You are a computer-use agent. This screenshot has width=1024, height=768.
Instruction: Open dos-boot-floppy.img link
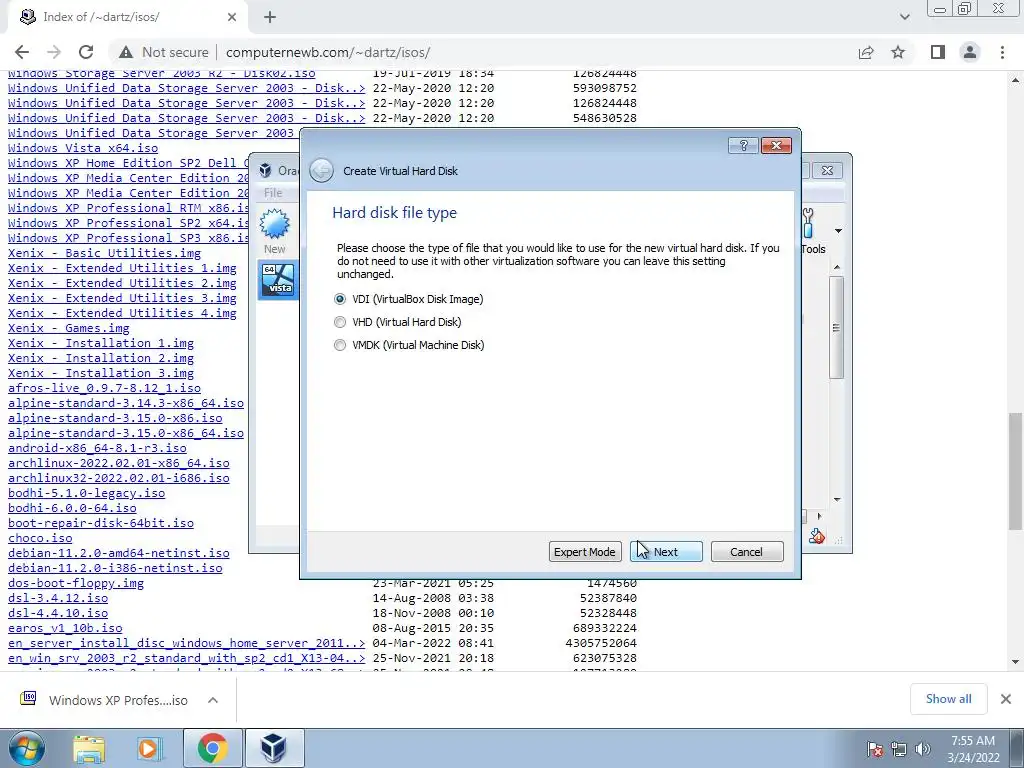pyautogui.click(x=76, y=584)
